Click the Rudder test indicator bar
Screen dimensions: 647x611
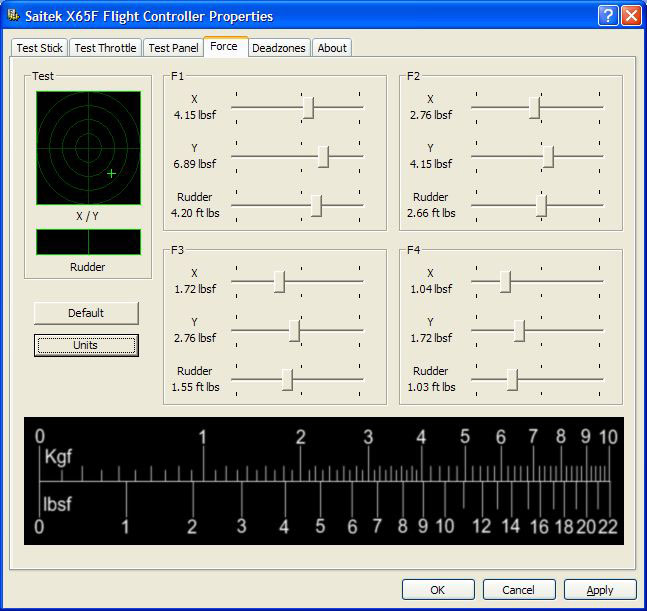(88, 242)
